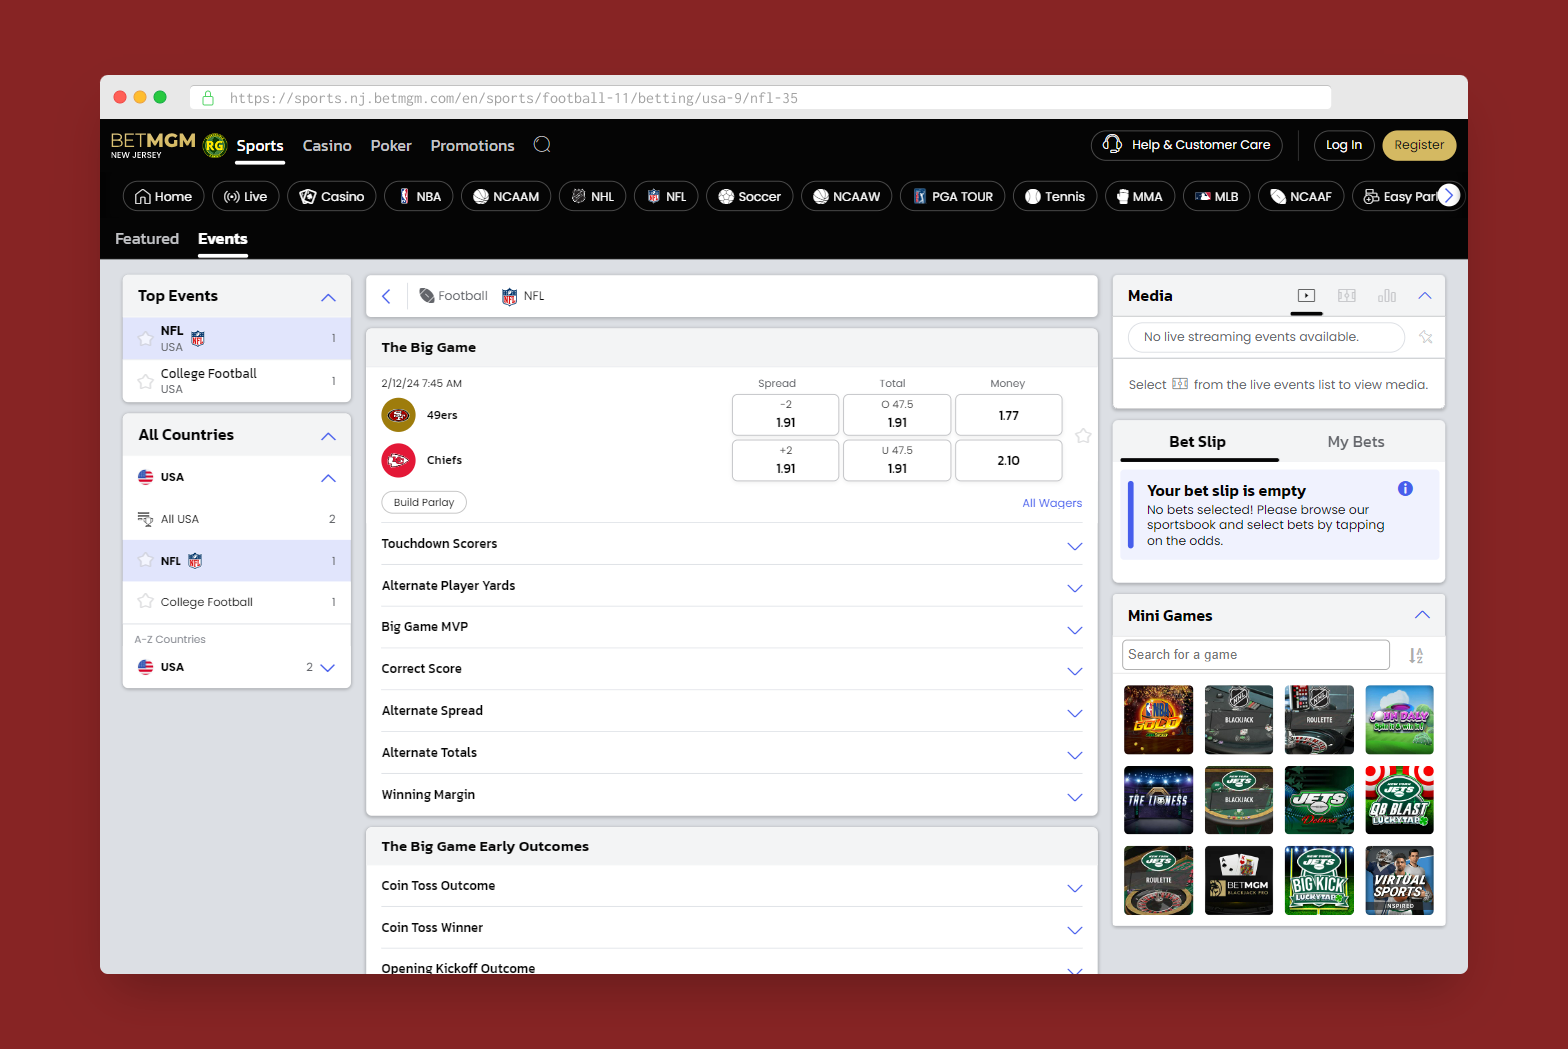The width and height of the screenshot is (1568, 1049).
Task: Favorite NFL in Top Events star
Action: (x=145, y=338)
